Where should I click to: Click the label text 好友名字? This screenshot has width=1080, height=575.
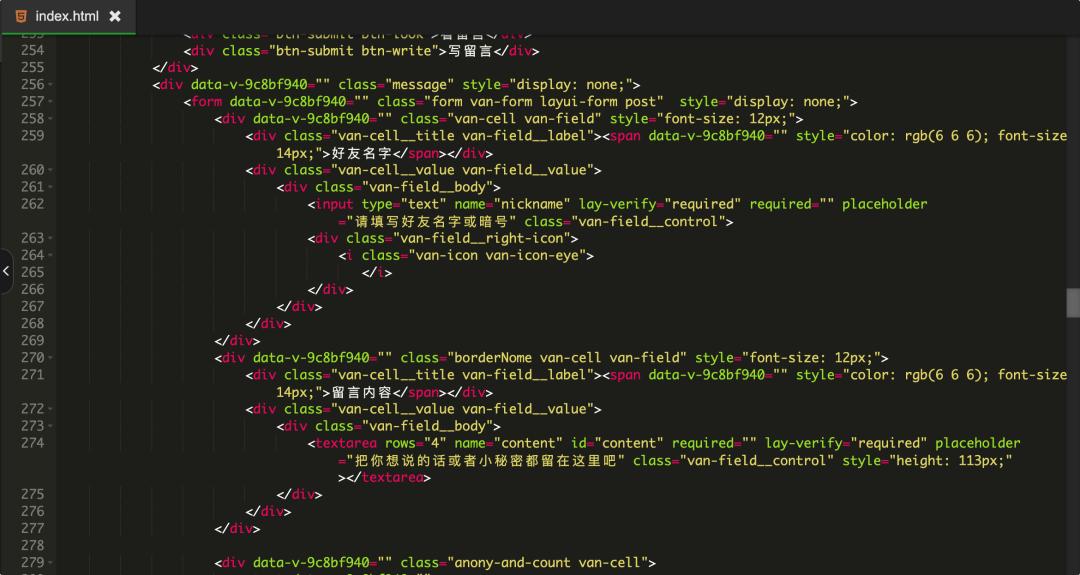362,153
